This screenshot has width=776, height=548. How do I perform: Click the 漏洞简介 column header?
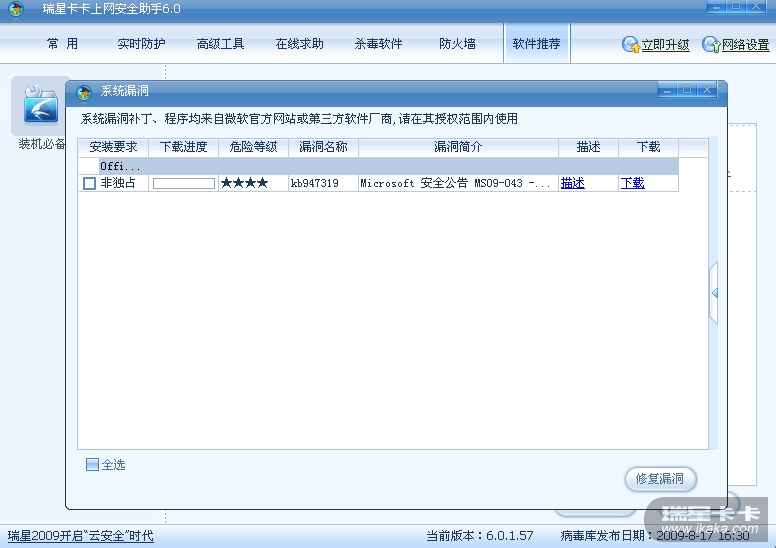pos(458,147)
